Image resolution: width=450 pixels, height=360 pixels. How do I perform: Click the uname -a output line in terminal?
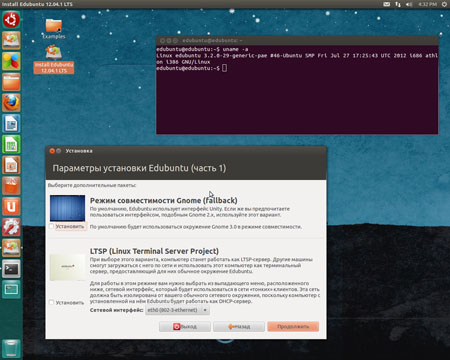pyautogui.click(x=297, y=59)
